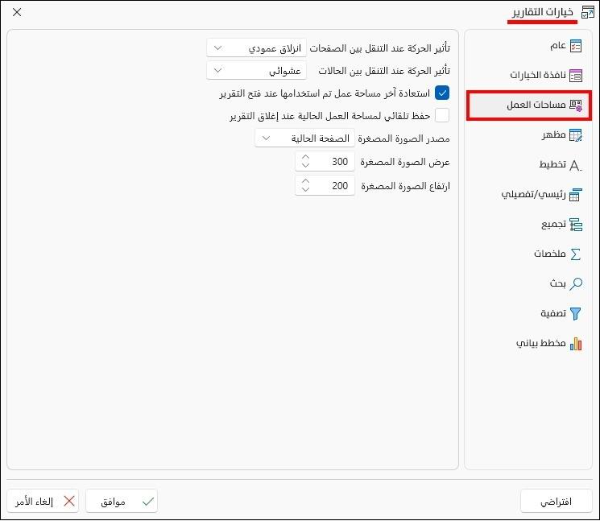Select the رئيسي/تفصيلي master-detail icon
Viewport: 600px width, 521px height.
[576, 195]
